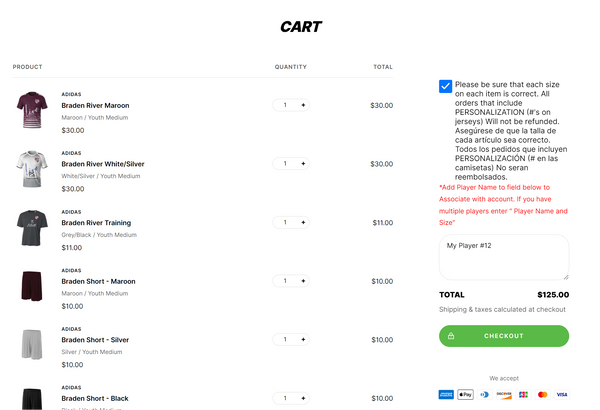Viewport: 600px width, 410px height.
Task: Click the Apple Pay payment icon
Action: click(465, 395)
